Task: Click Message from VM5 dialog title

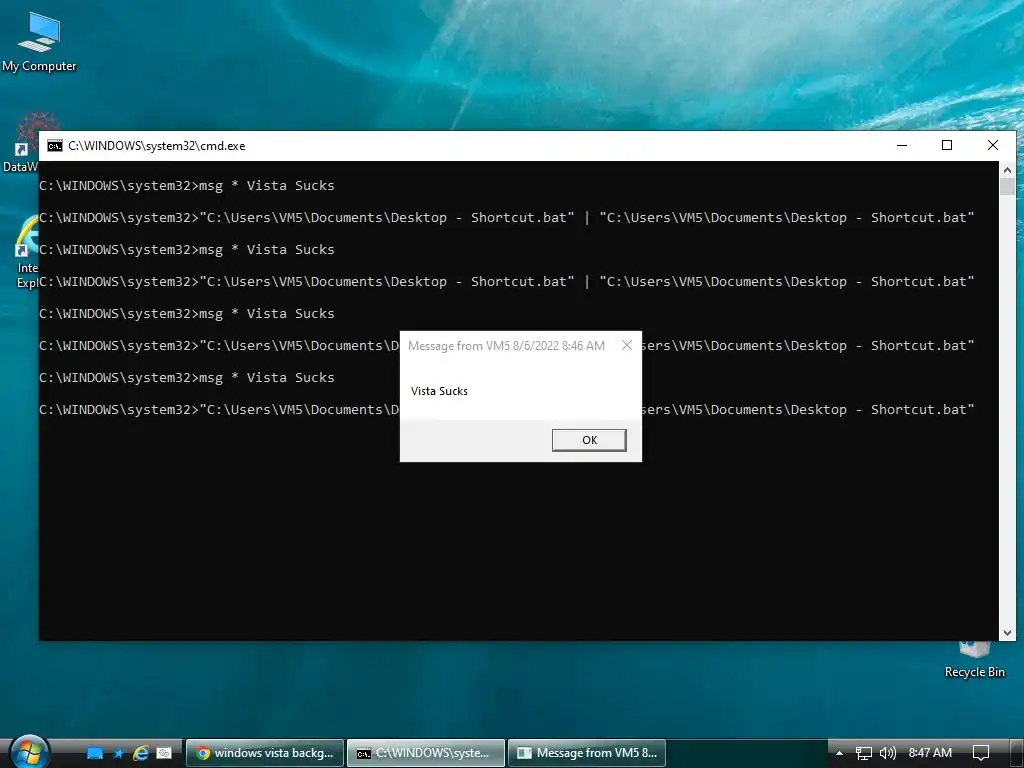Action: (506, 345)
